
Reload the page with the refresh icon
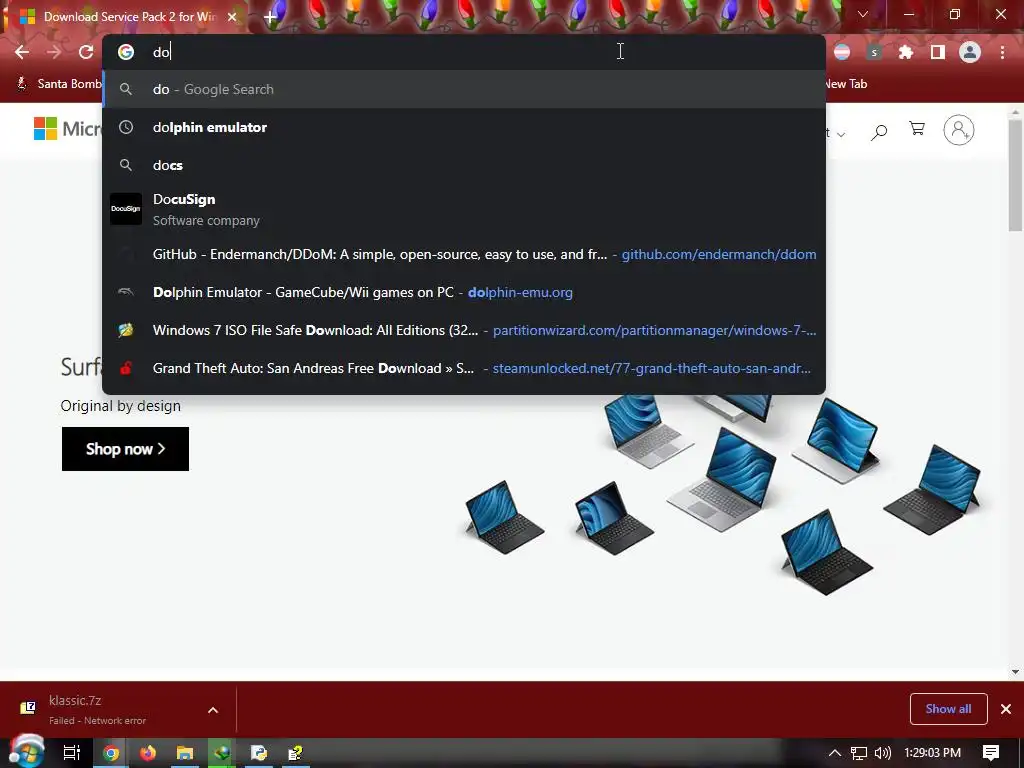pyautogui.click(x=86, y=52)
